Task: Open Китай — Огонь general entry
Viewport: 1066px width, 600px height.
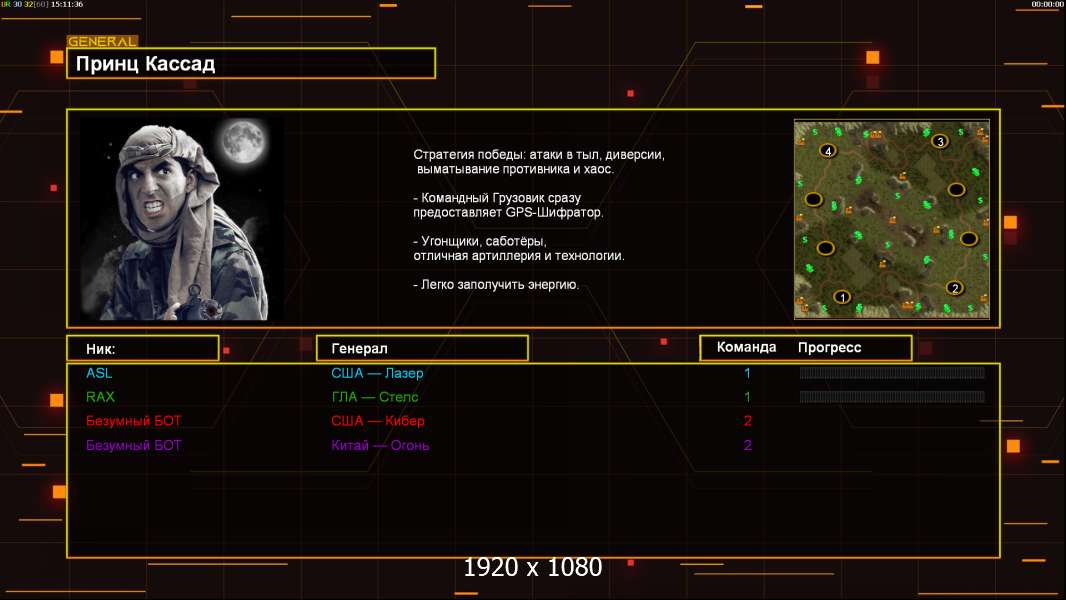Action: click(380, 445)
